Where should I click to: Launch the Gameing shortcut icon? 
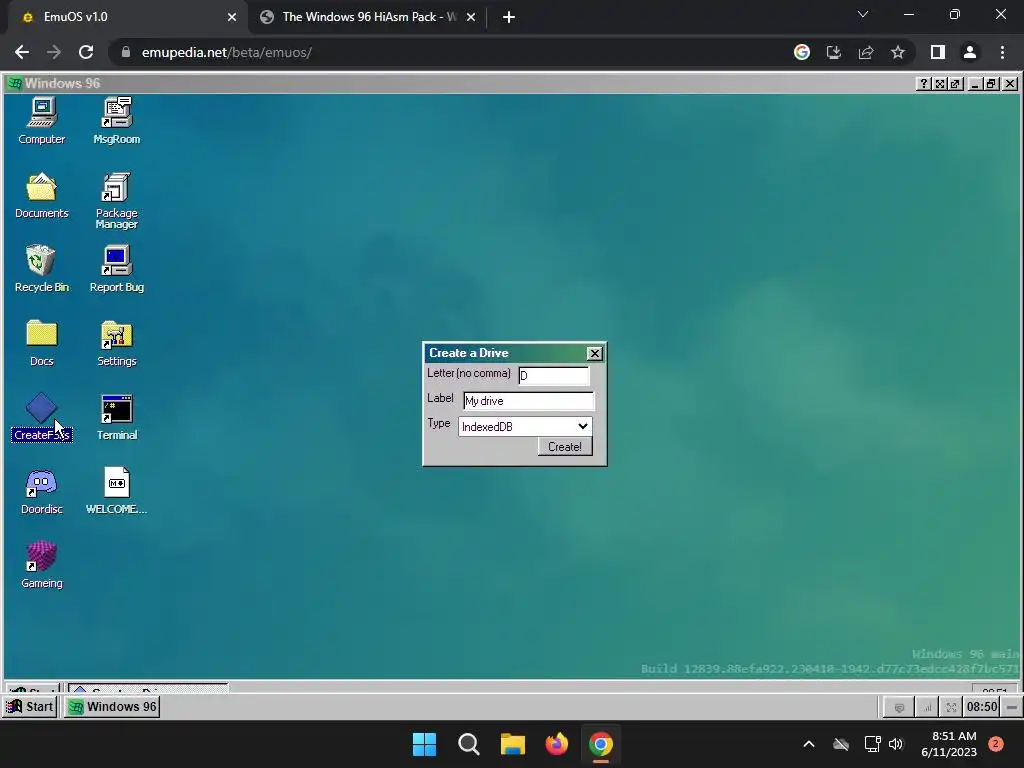[42, 565]
